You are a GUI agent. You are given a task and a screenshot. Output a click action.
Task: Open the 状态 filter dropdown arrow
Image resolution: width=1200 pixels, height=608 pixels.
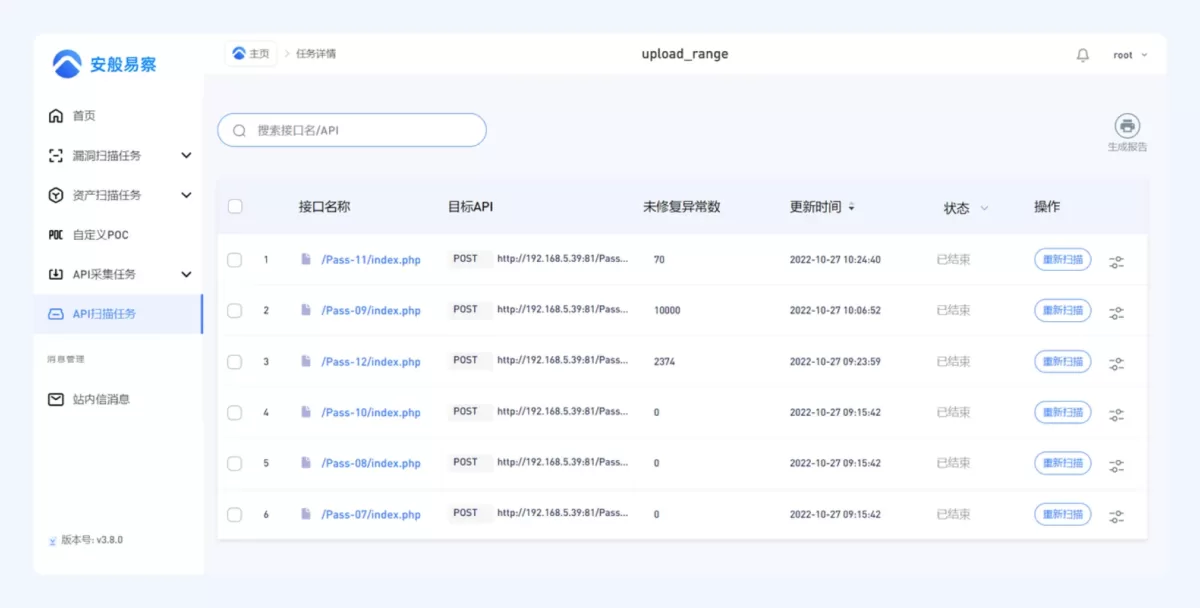pyautogui.click(x=984, y=208)
